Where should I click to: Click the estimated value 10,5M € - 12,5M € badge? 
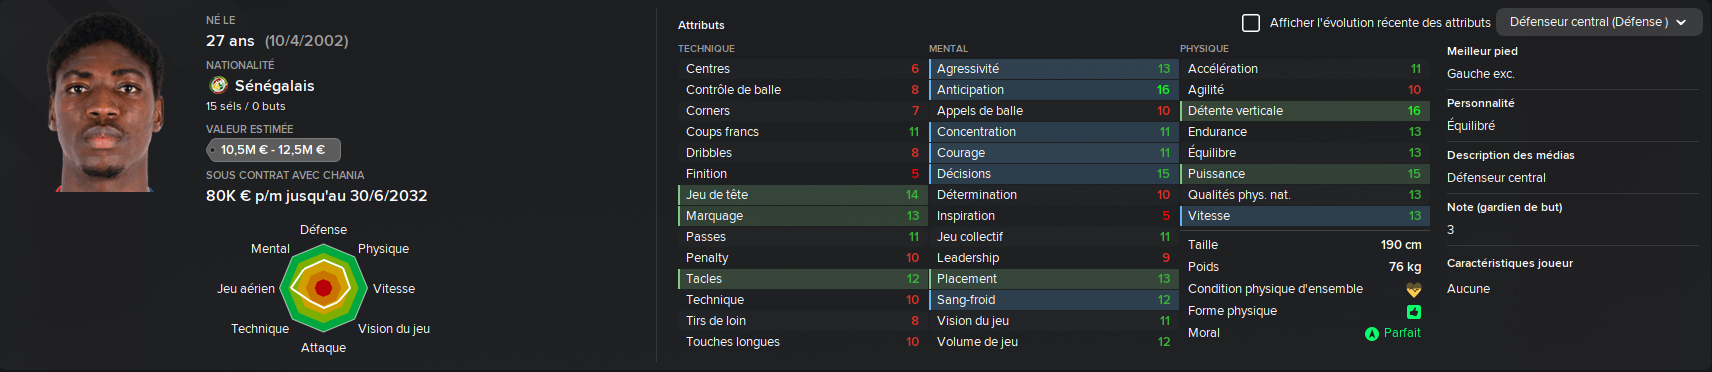pyautogui.click(x=273, y=150)
